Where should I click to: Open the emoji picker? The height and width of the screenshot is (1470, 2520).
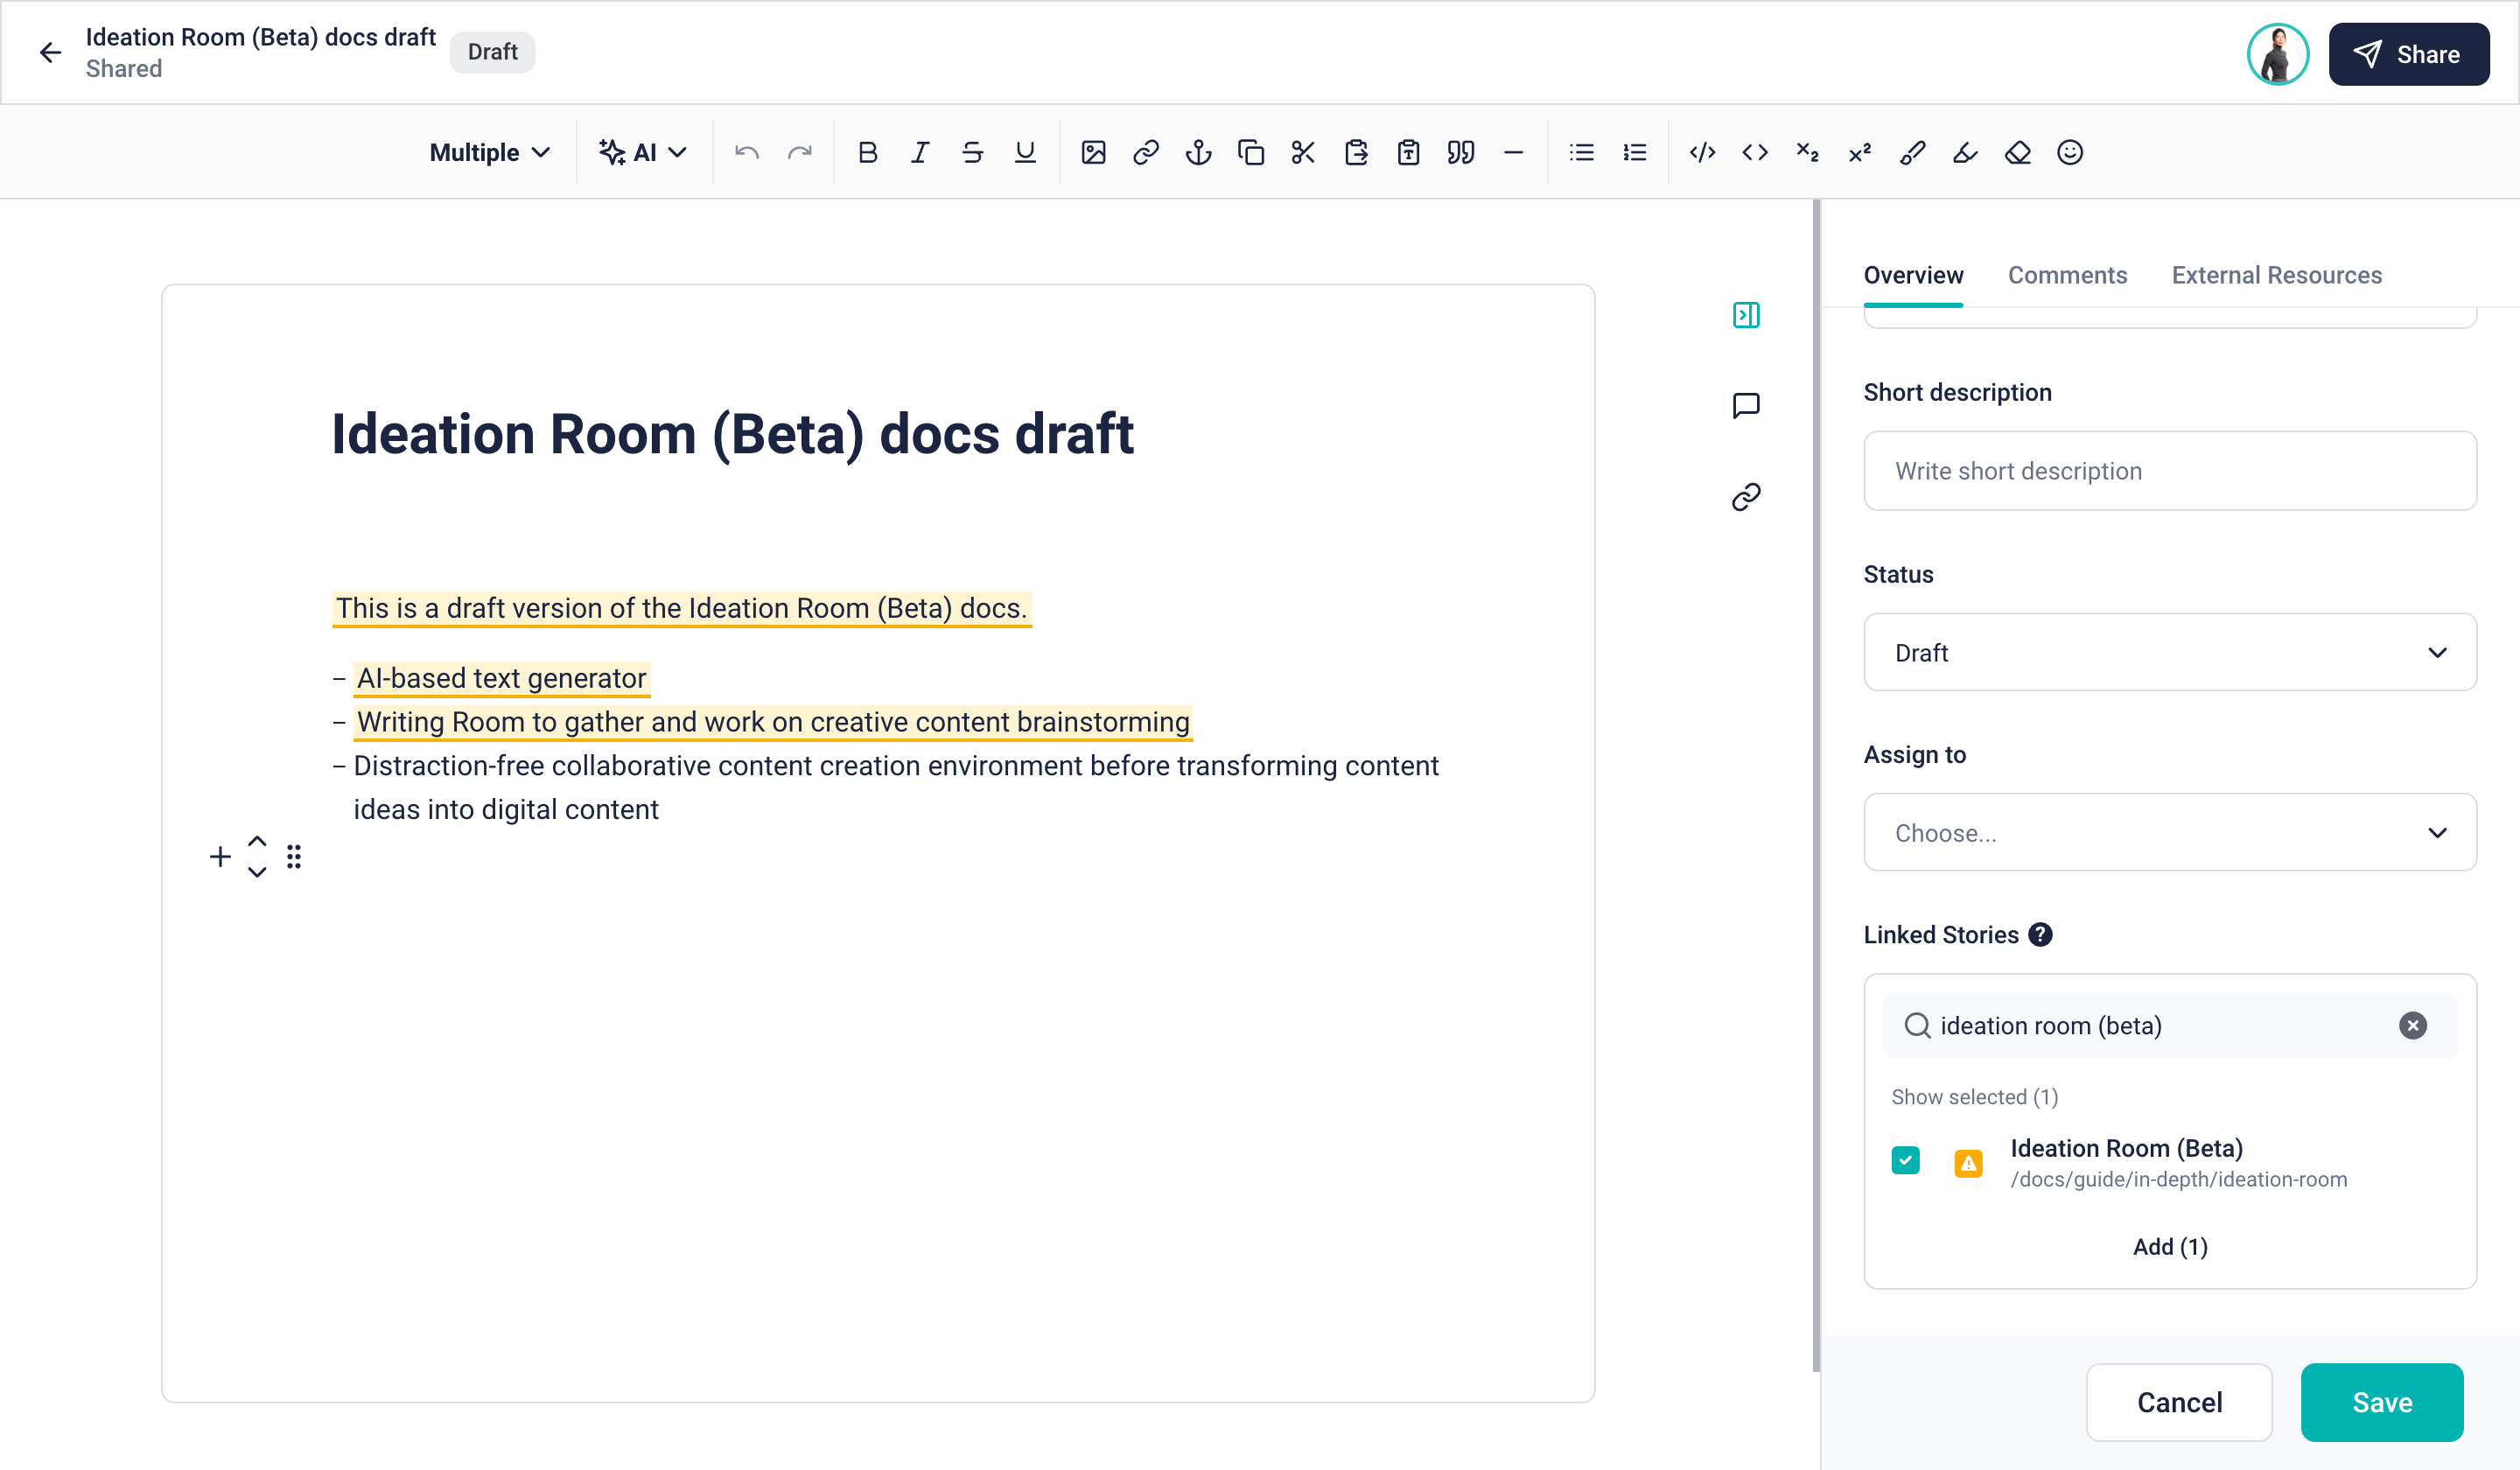pos(2070,152)
